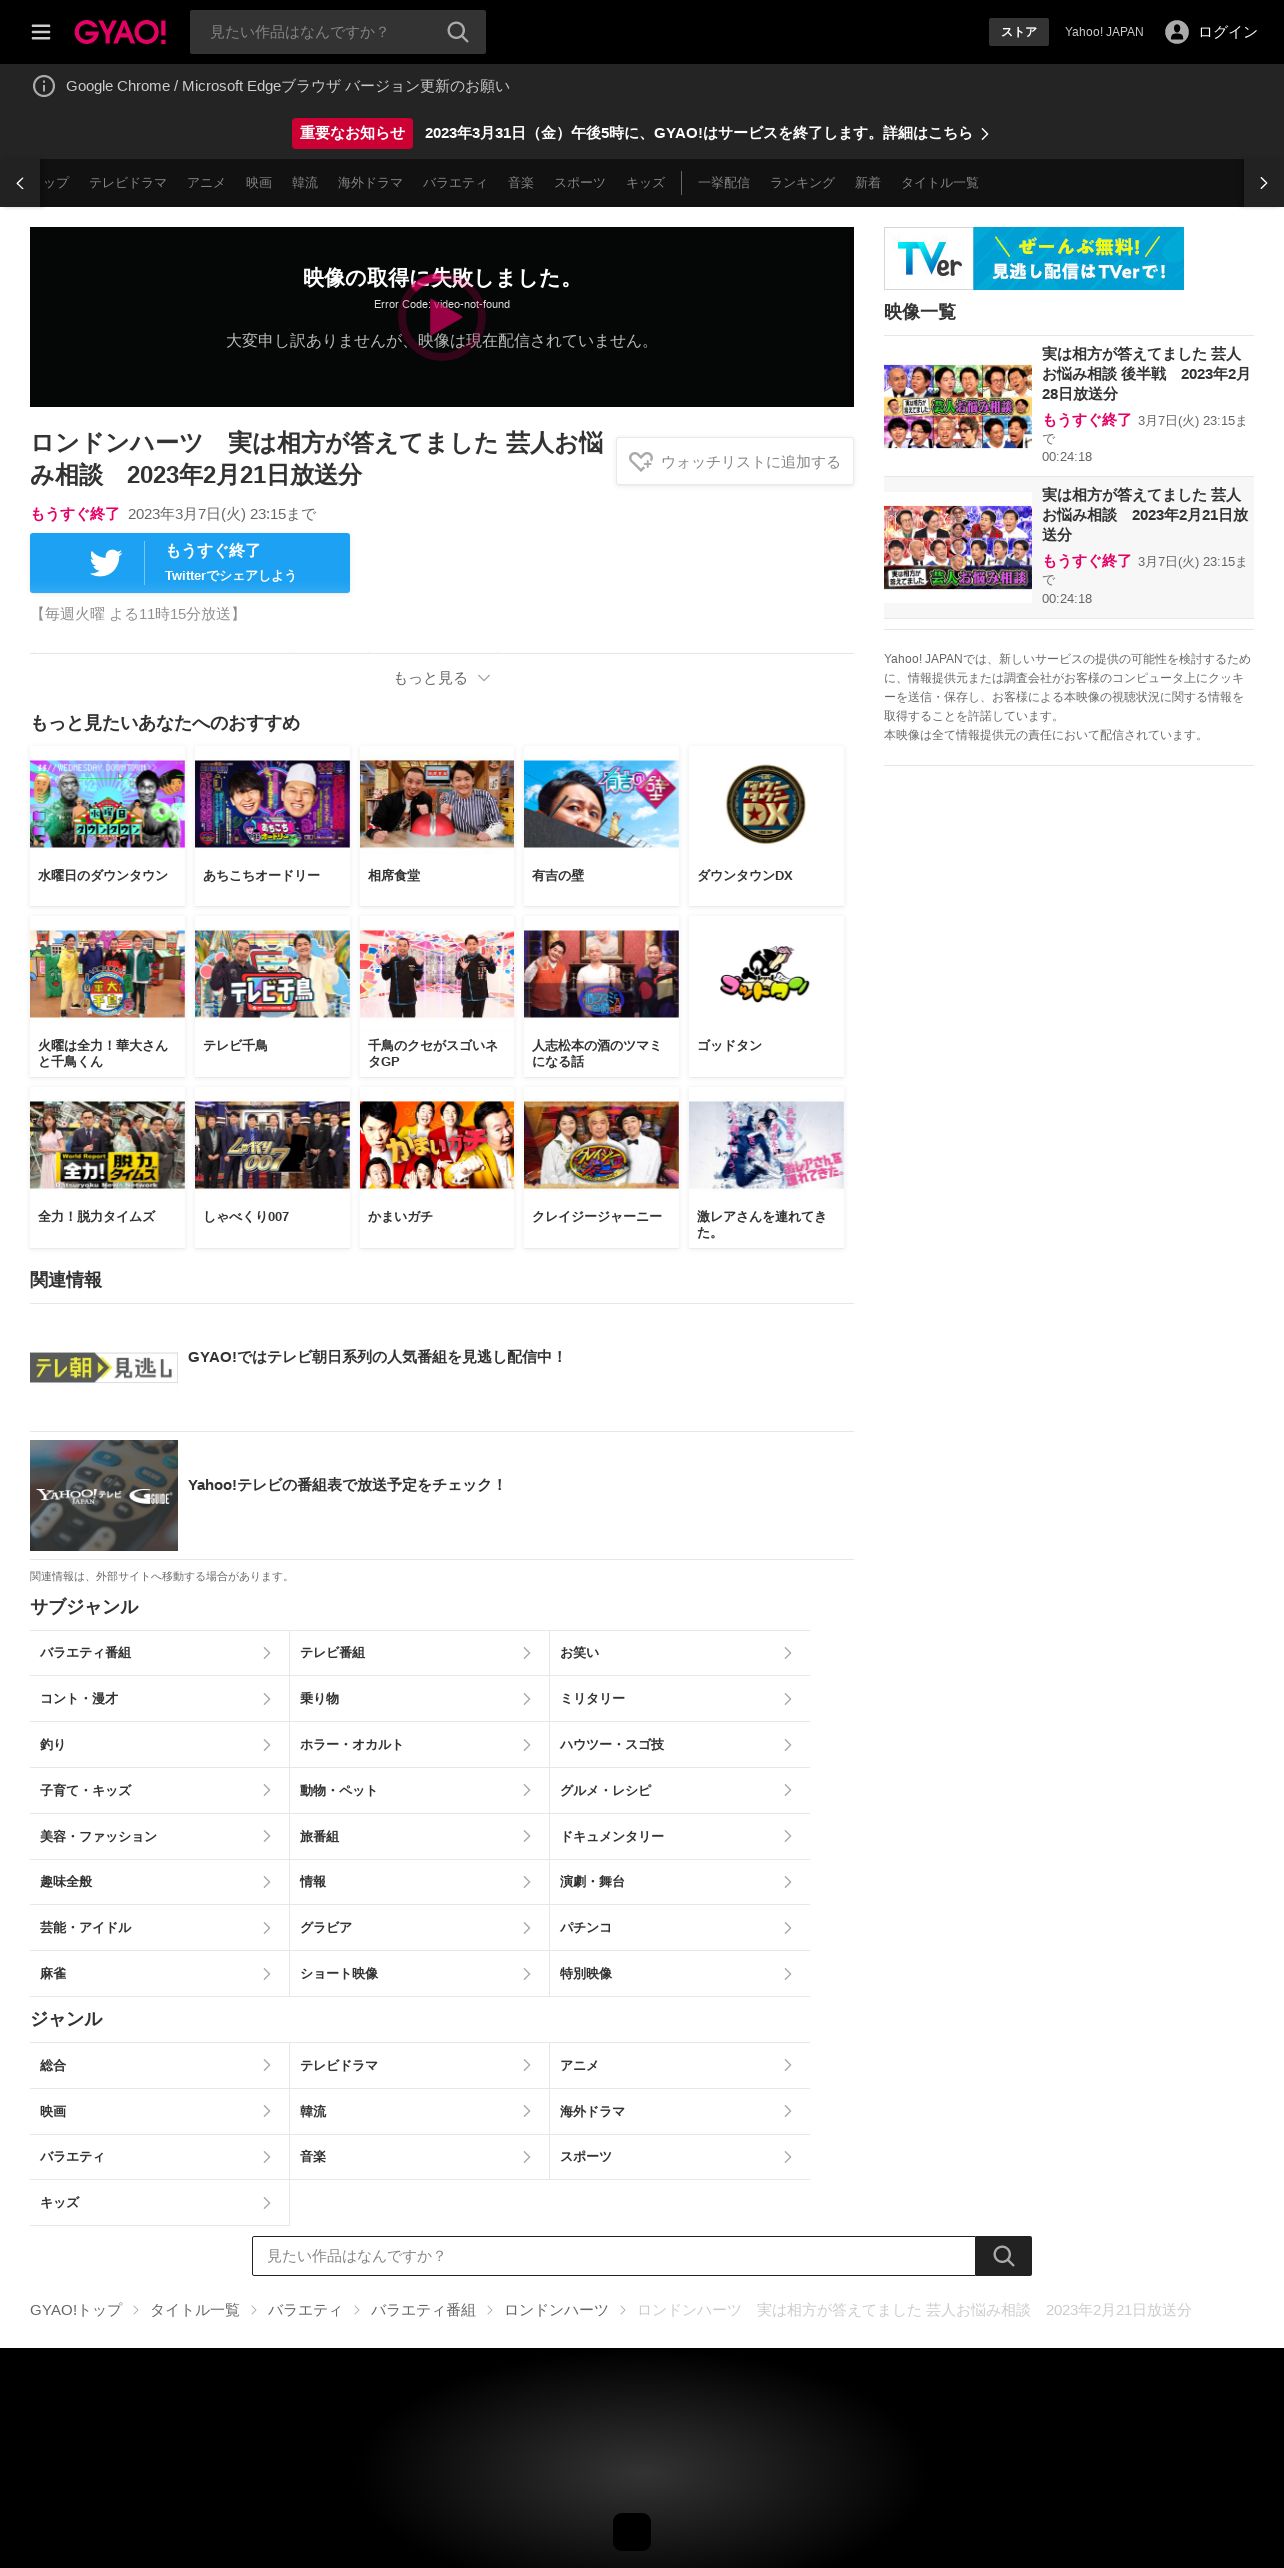Open ドキュメンタリー subgenre row
The image size is (1284, 2568).
point(680,1837)
